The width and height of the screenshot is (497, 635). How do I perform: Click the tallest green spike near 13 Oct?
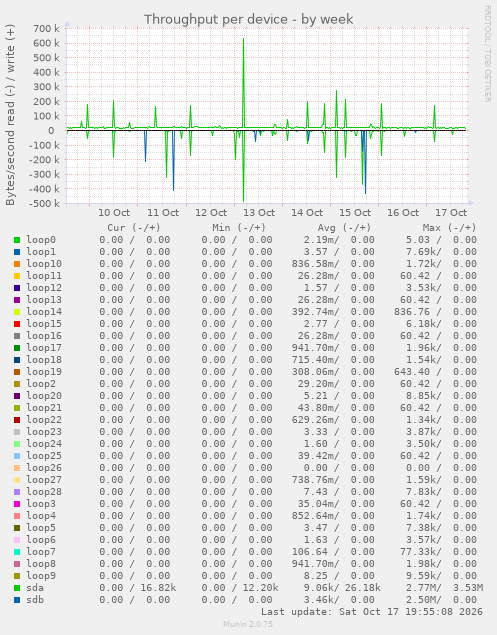[243, 83]
